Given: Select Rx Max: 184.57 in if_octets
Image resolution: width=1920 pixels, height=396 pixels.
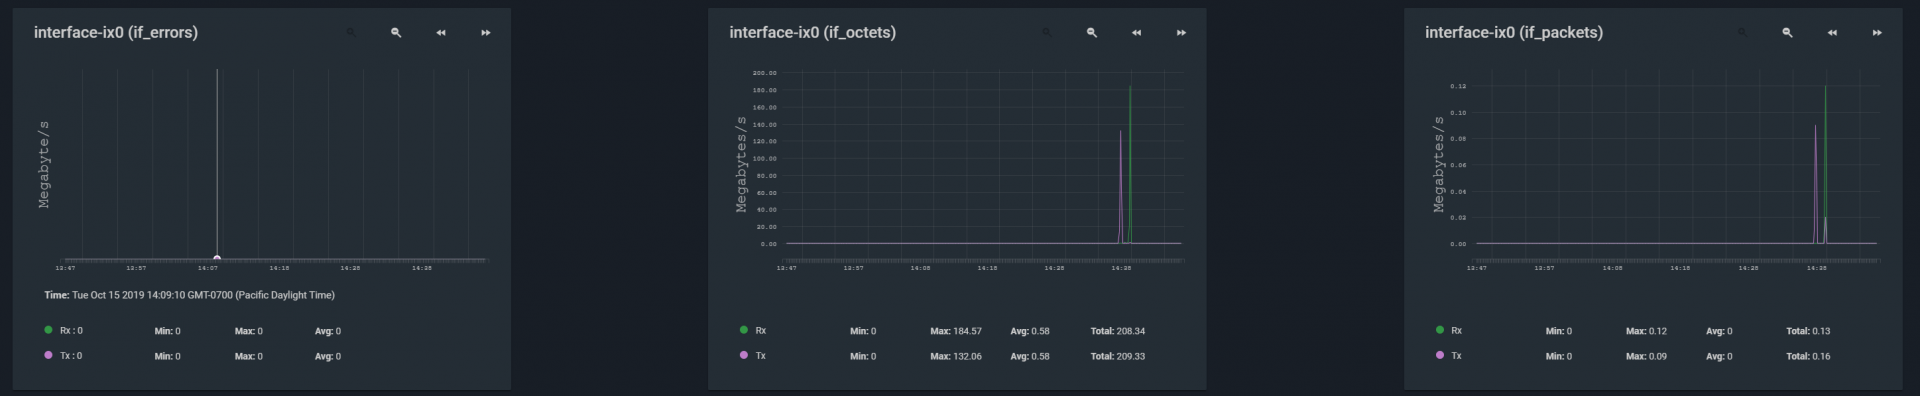Looking at the screenshot, I should (x=956, y=331).
